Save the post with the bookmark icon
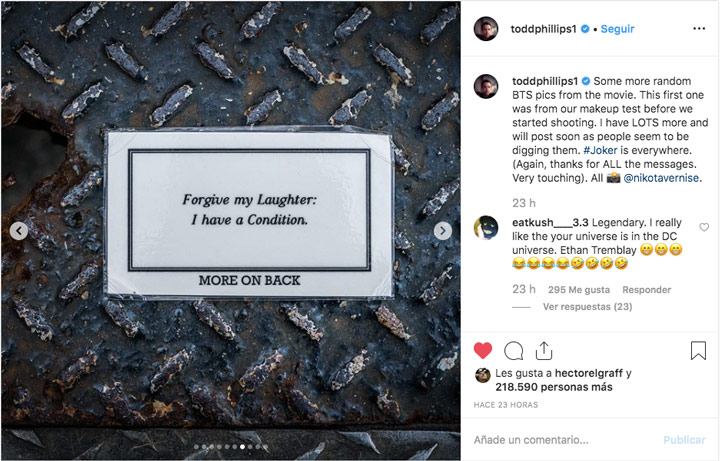 [x=698, y=350]
